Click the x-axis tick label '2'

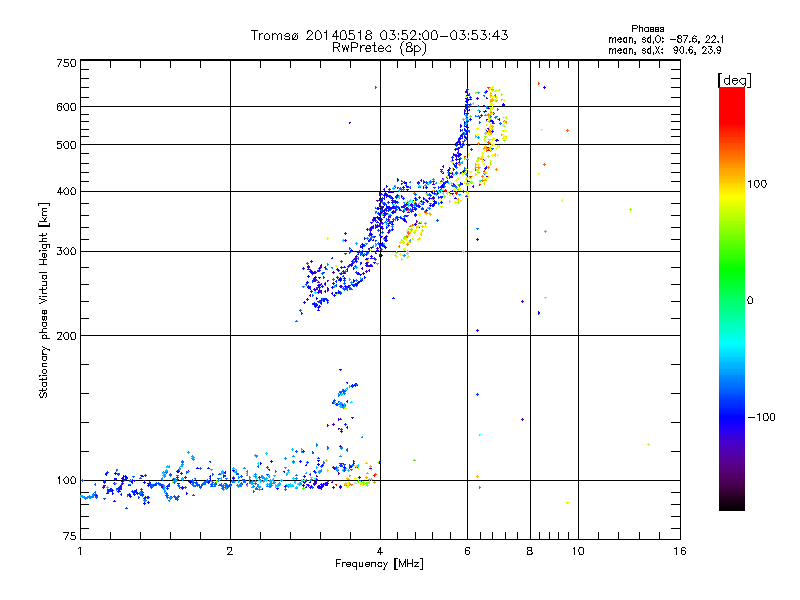(230, 551)
